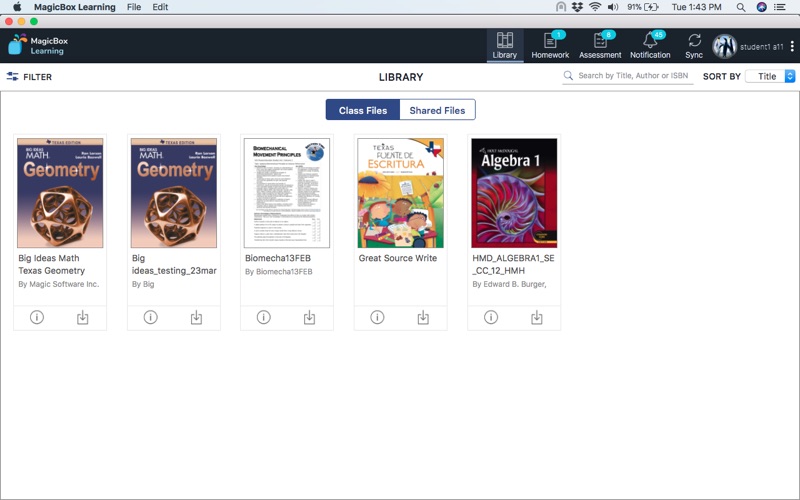Open the Texas Fuente de Escritura cover
The height and width of the screenshot is (500, 800).
(401, 193)
